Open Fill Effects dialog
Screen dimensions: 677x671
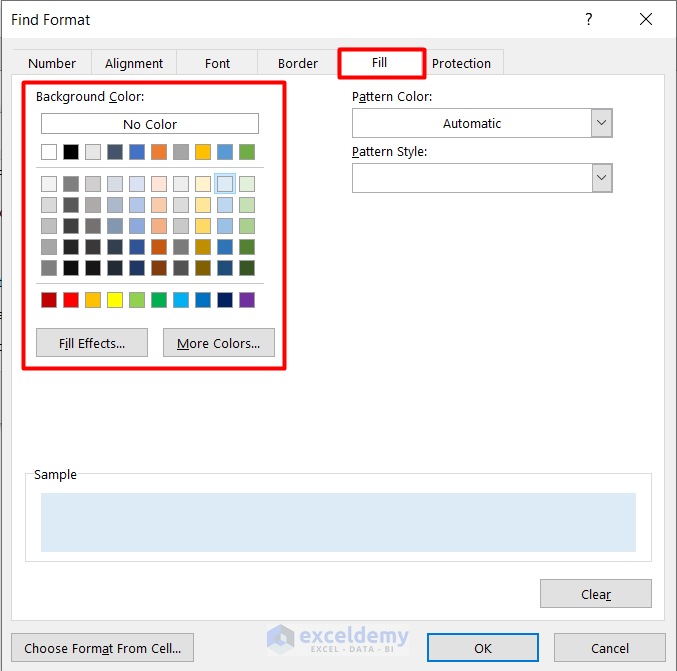tap(92, 343)
